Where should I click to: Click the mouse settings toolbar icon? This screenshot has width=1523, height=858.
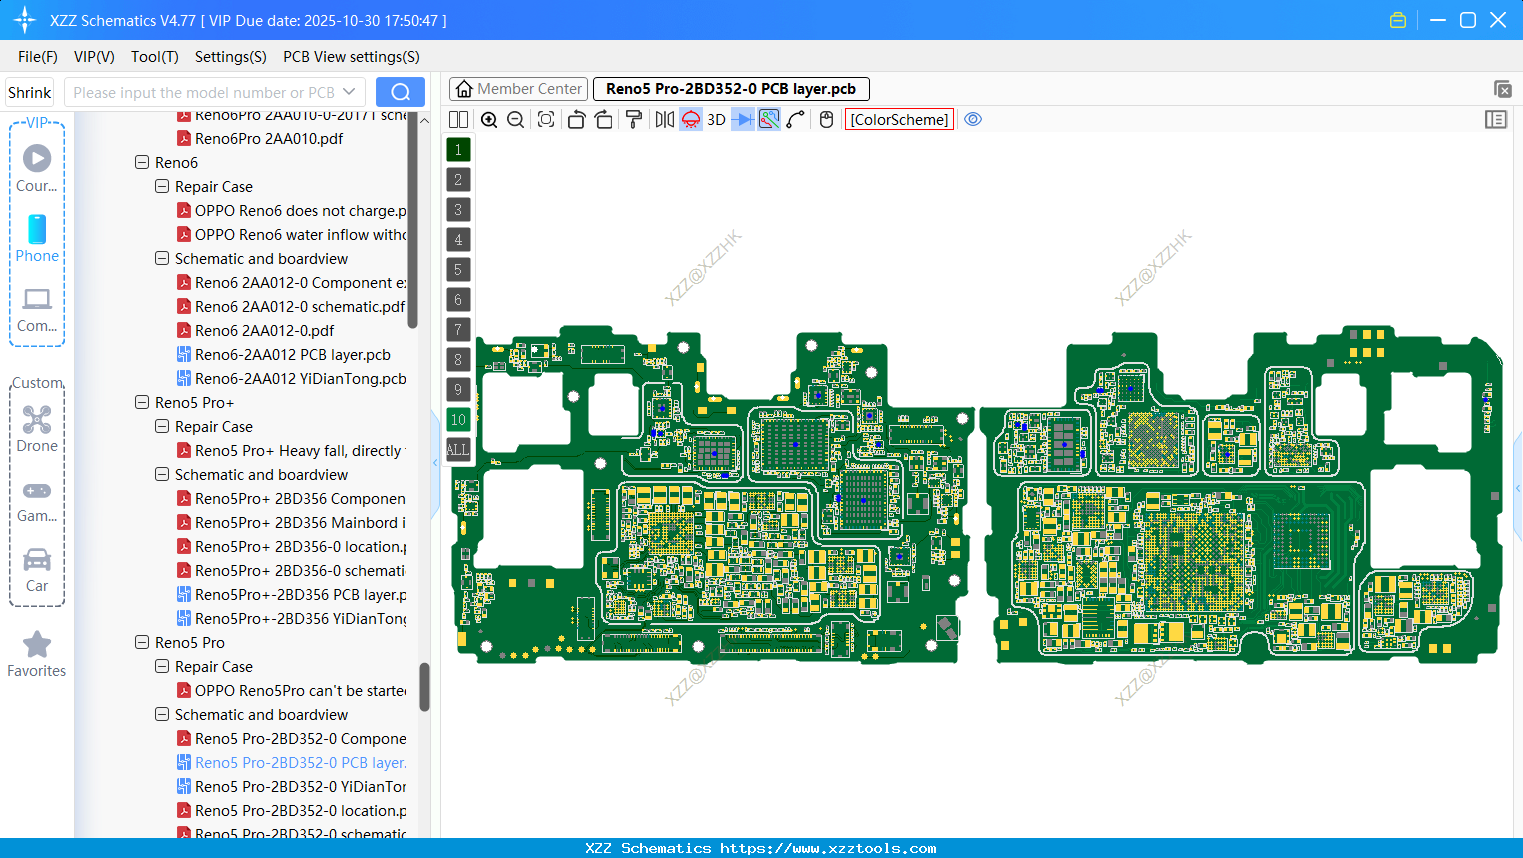coord(826,119)
